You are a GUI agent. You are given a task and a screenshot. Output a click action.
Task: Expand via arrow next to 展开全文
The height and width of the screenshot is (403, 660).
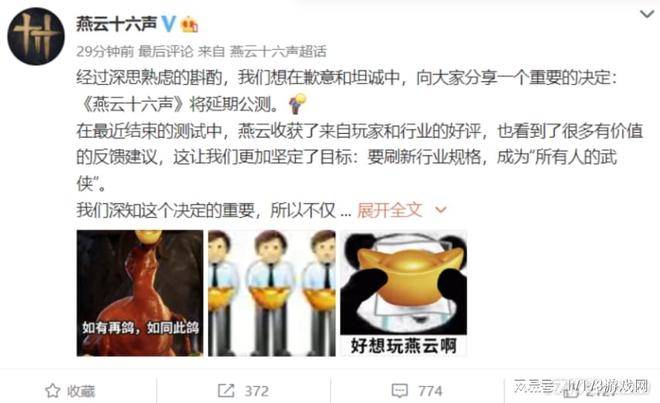pos(440,209)
